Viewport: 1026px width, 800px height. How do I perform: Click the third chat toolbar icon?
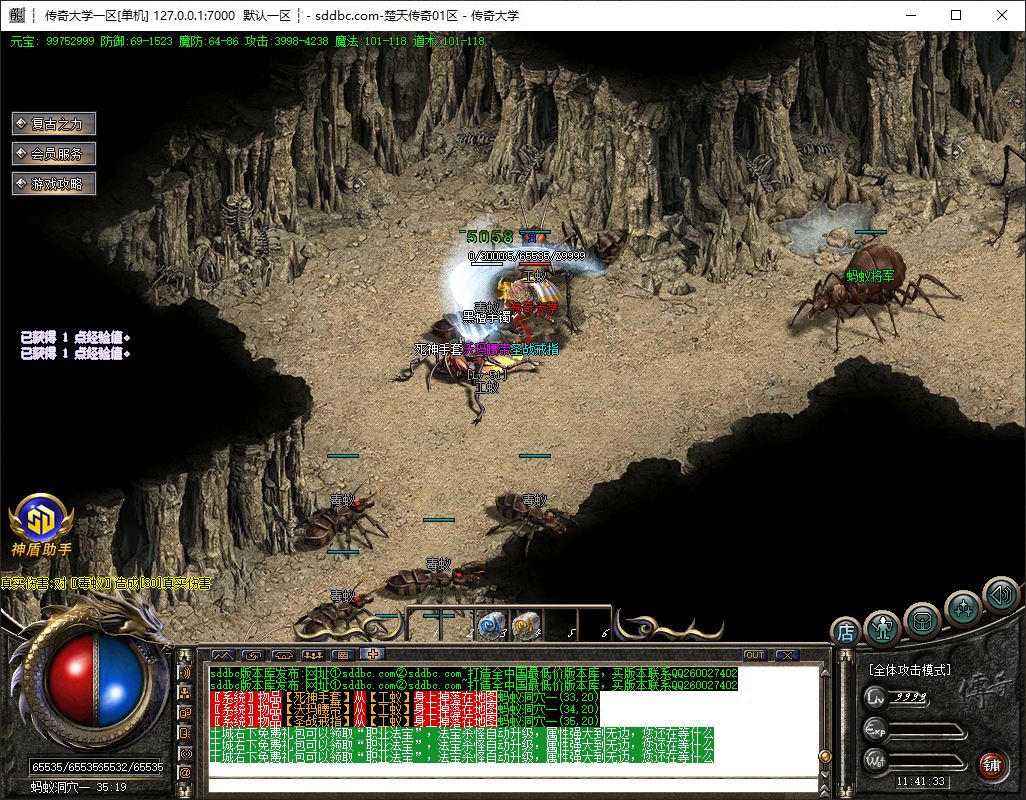[283, 655]
